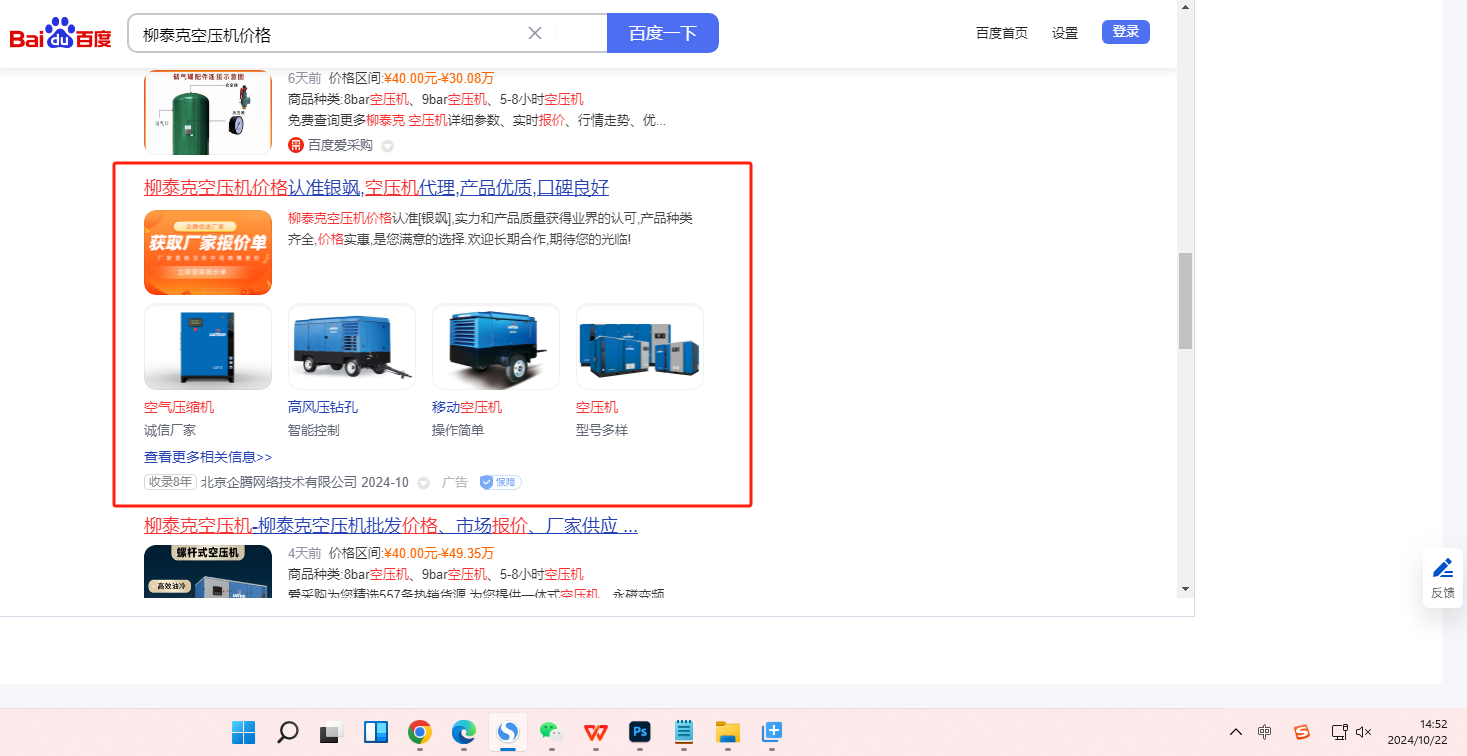
Task: Click the 移动空压机 product link
Action: [467, 407]
